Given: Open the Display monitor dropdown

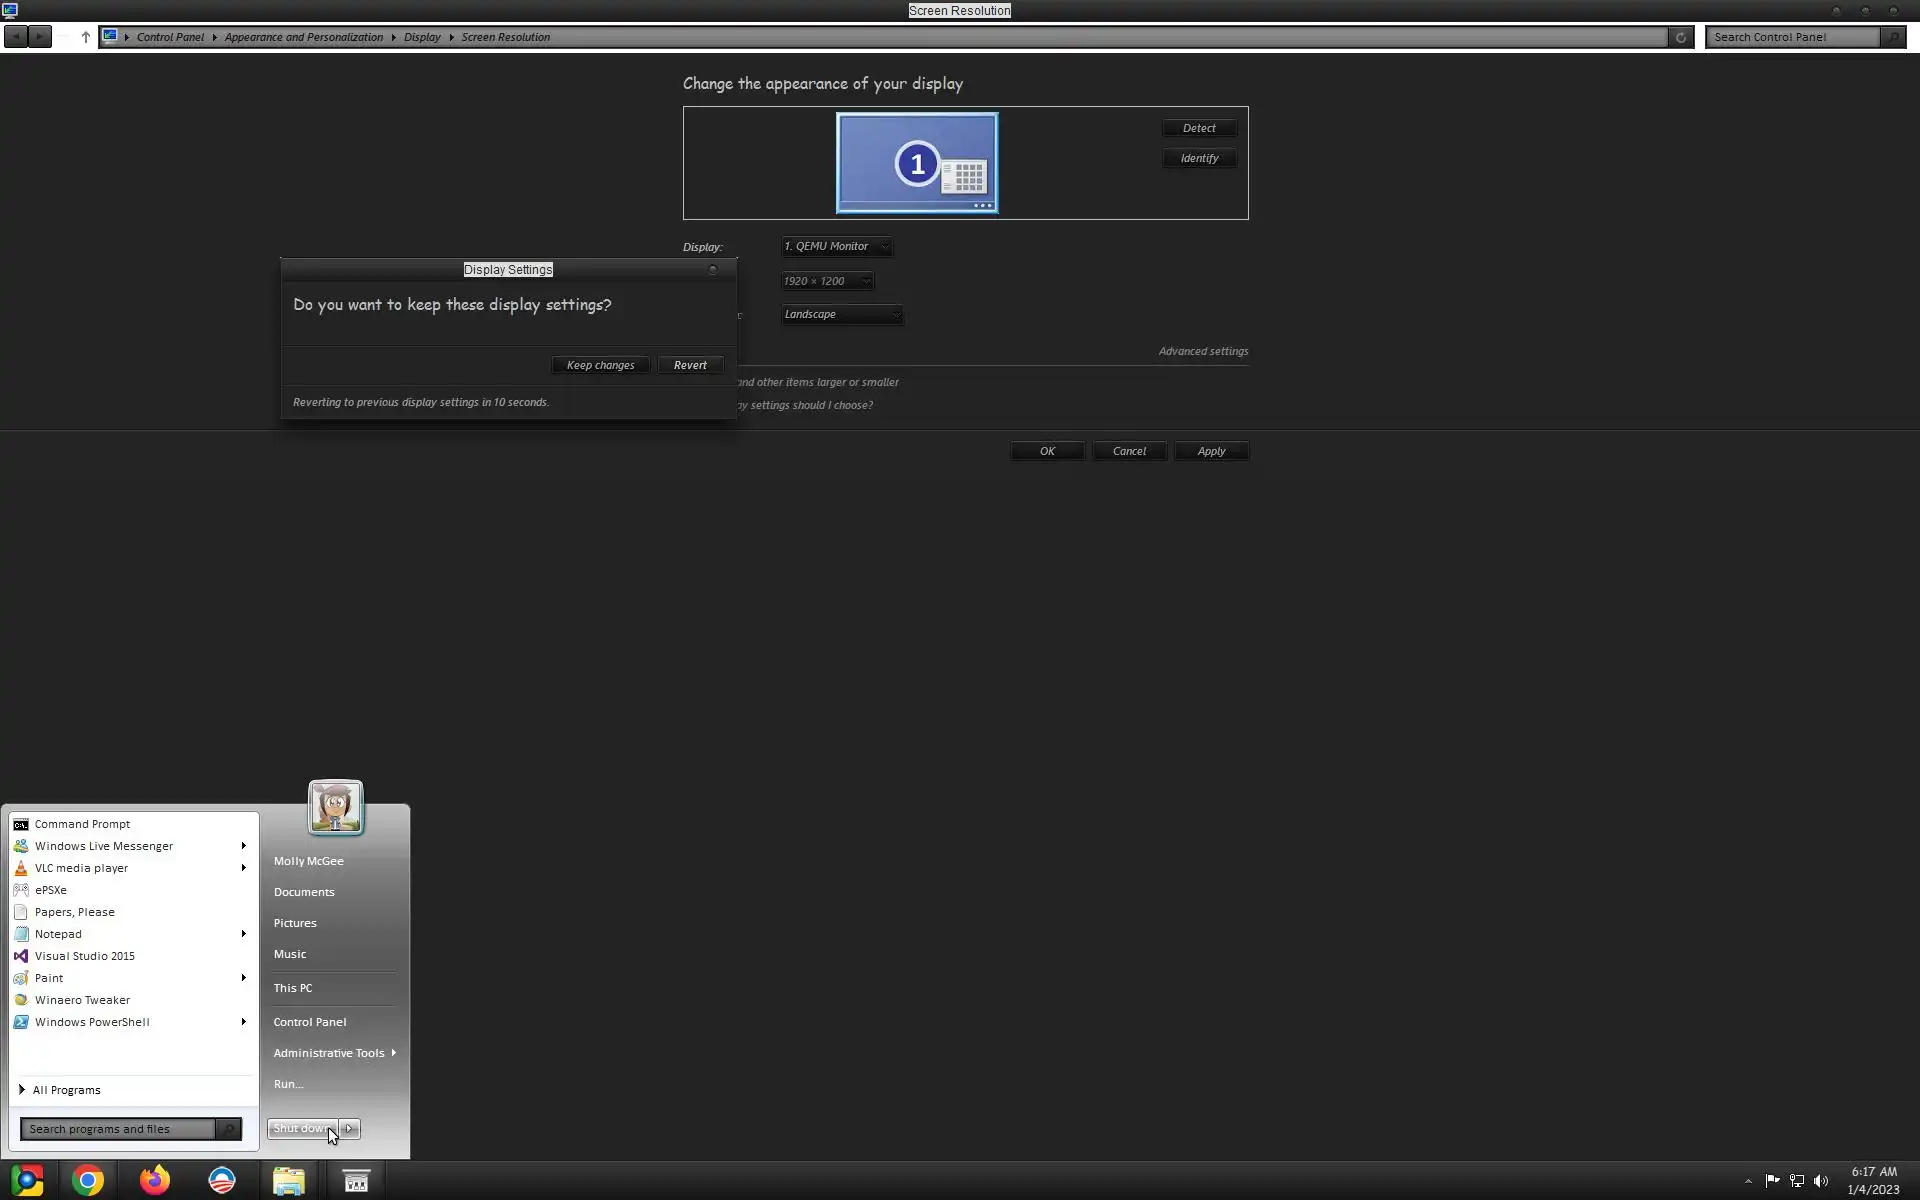Looking at the screenshot, I should [836, 246].
